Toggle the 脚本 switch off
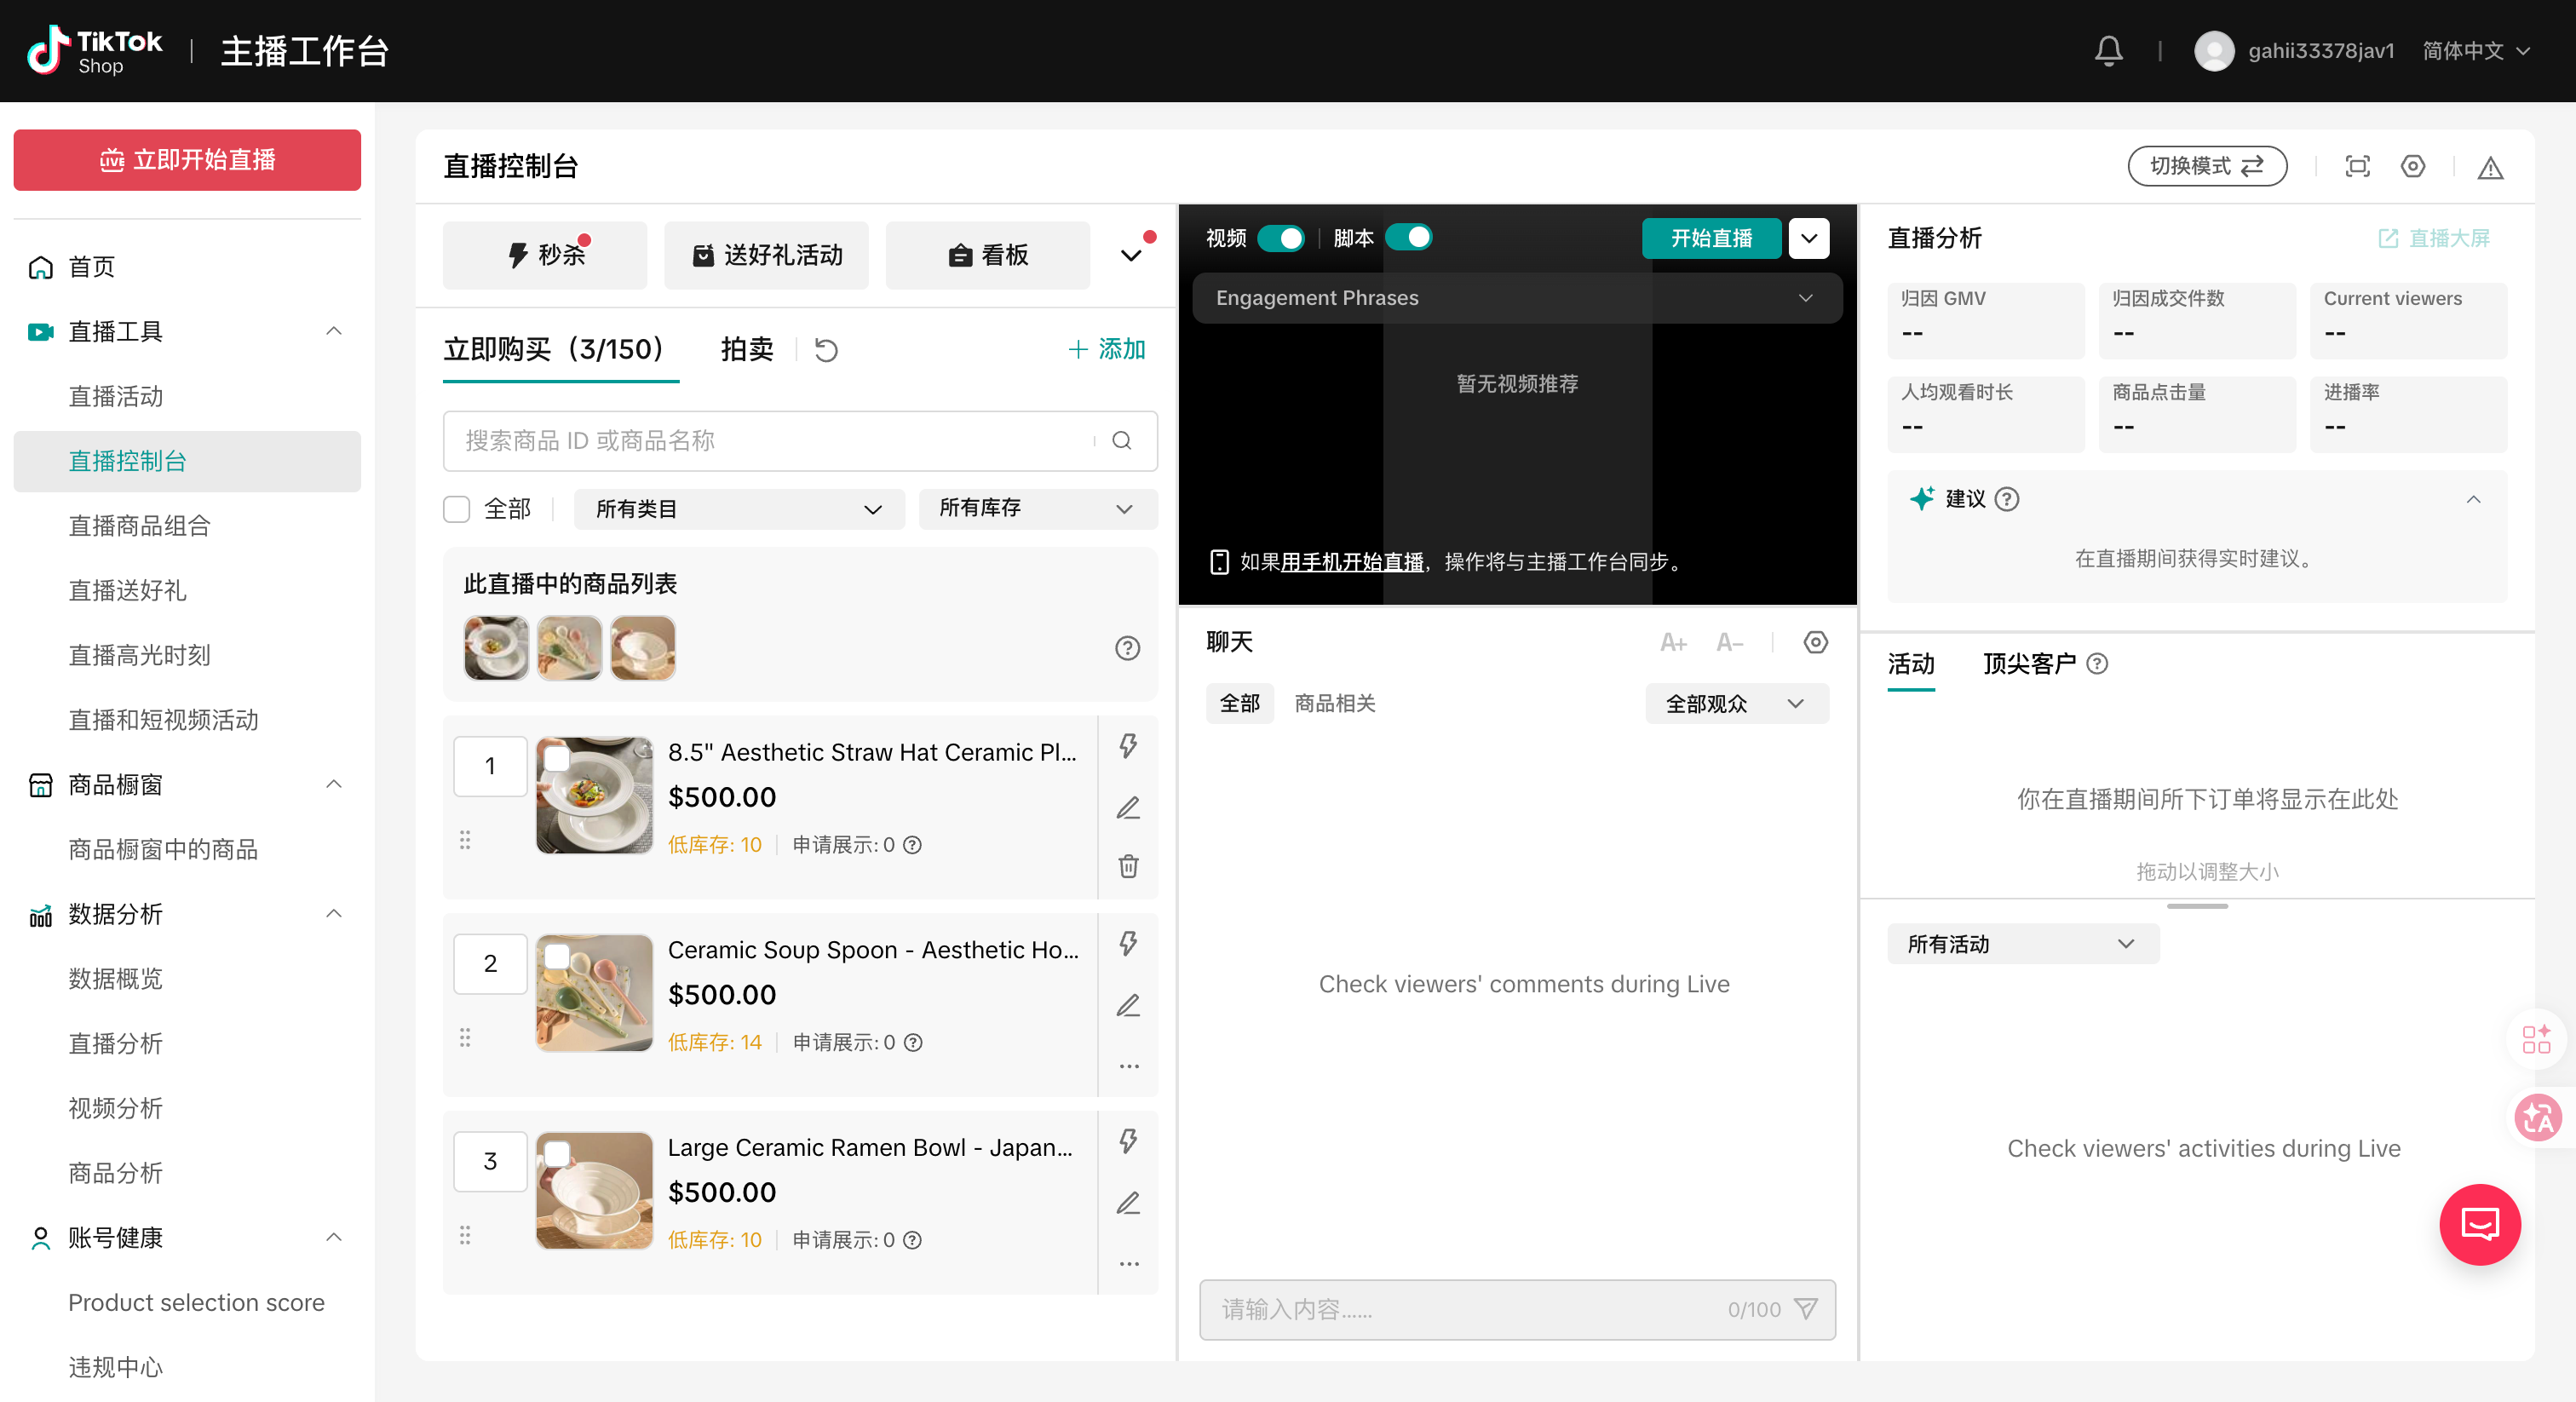Viewport: 2576px width, 1402px height. tap(1409, 238)
